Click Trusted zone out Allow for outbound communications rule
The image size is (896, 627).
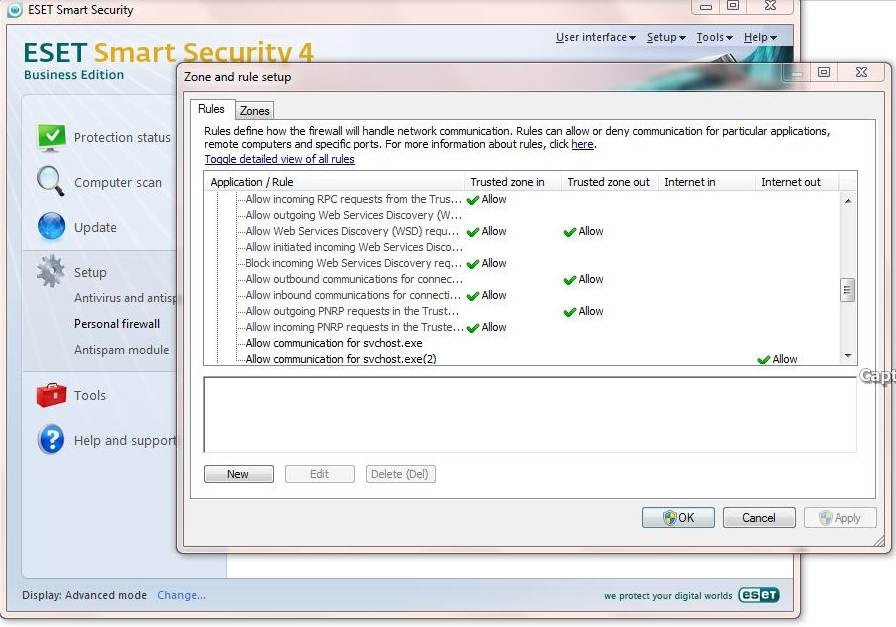coord(583,279)
